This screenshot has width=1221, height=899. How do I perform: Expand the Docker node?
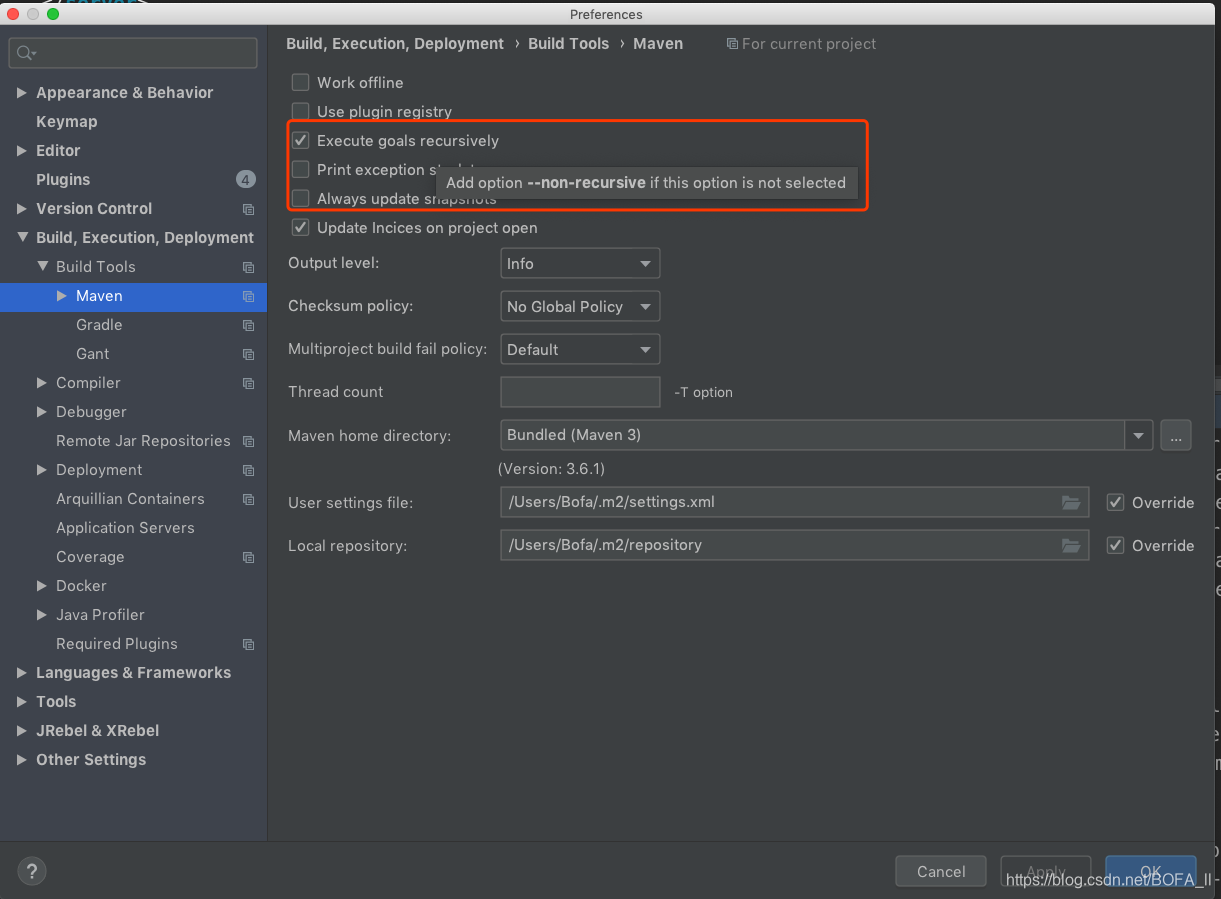(x=42, y=586)
